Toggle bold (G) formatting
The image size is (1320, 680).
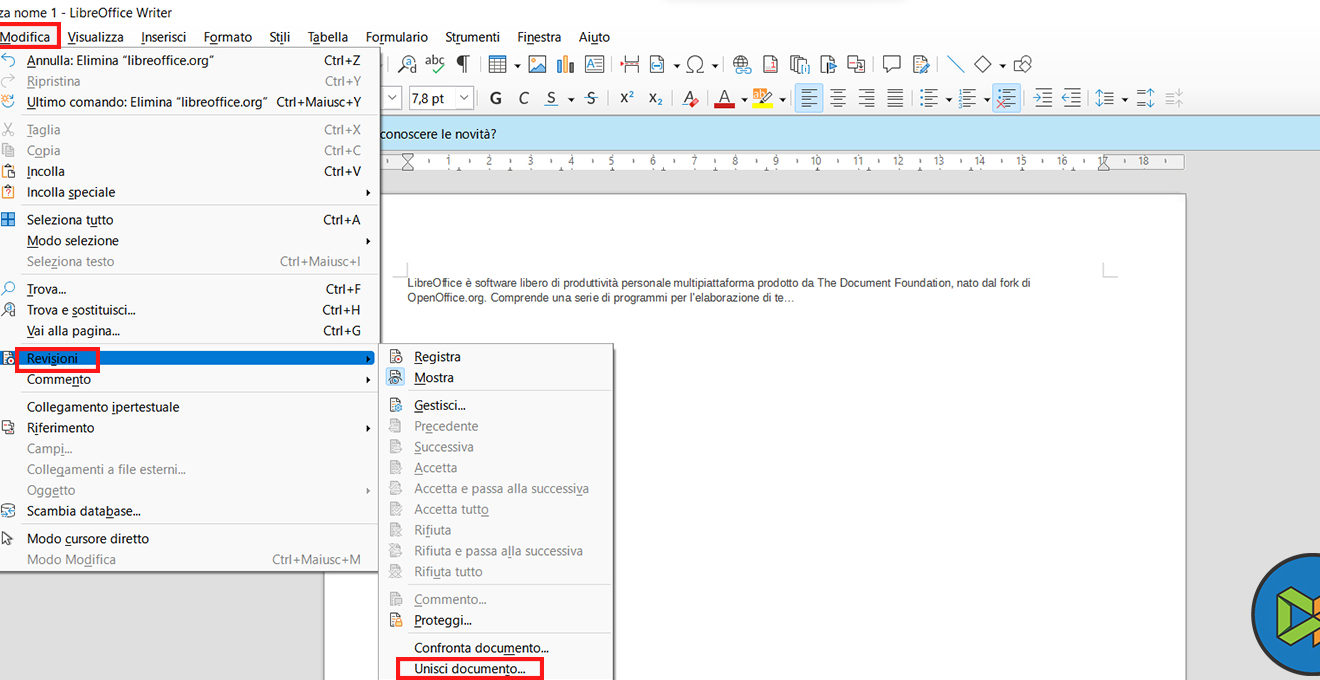pos(495,98)
